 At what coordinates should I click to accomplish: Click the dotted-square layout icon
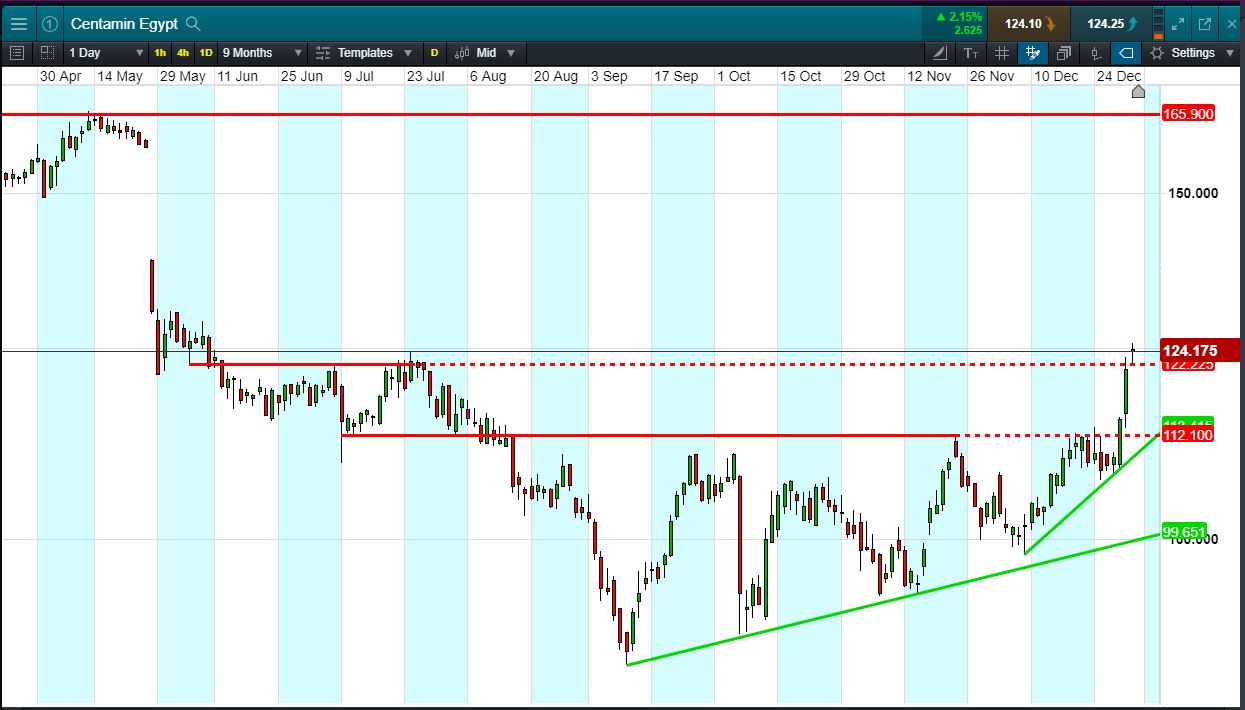(x=48, y=53)
